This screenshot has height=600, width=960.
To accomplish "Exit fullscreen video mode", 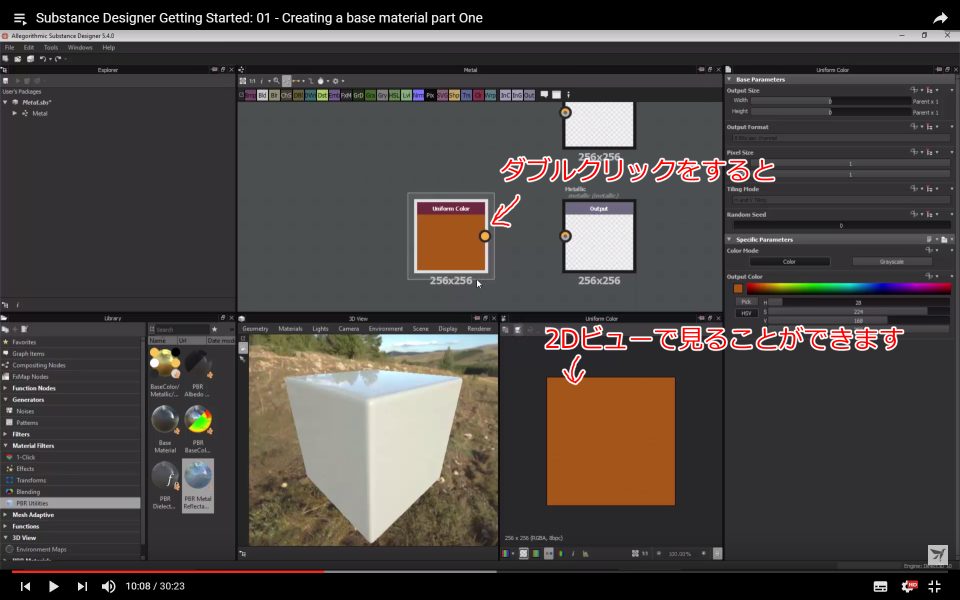I will coord(934,586).
